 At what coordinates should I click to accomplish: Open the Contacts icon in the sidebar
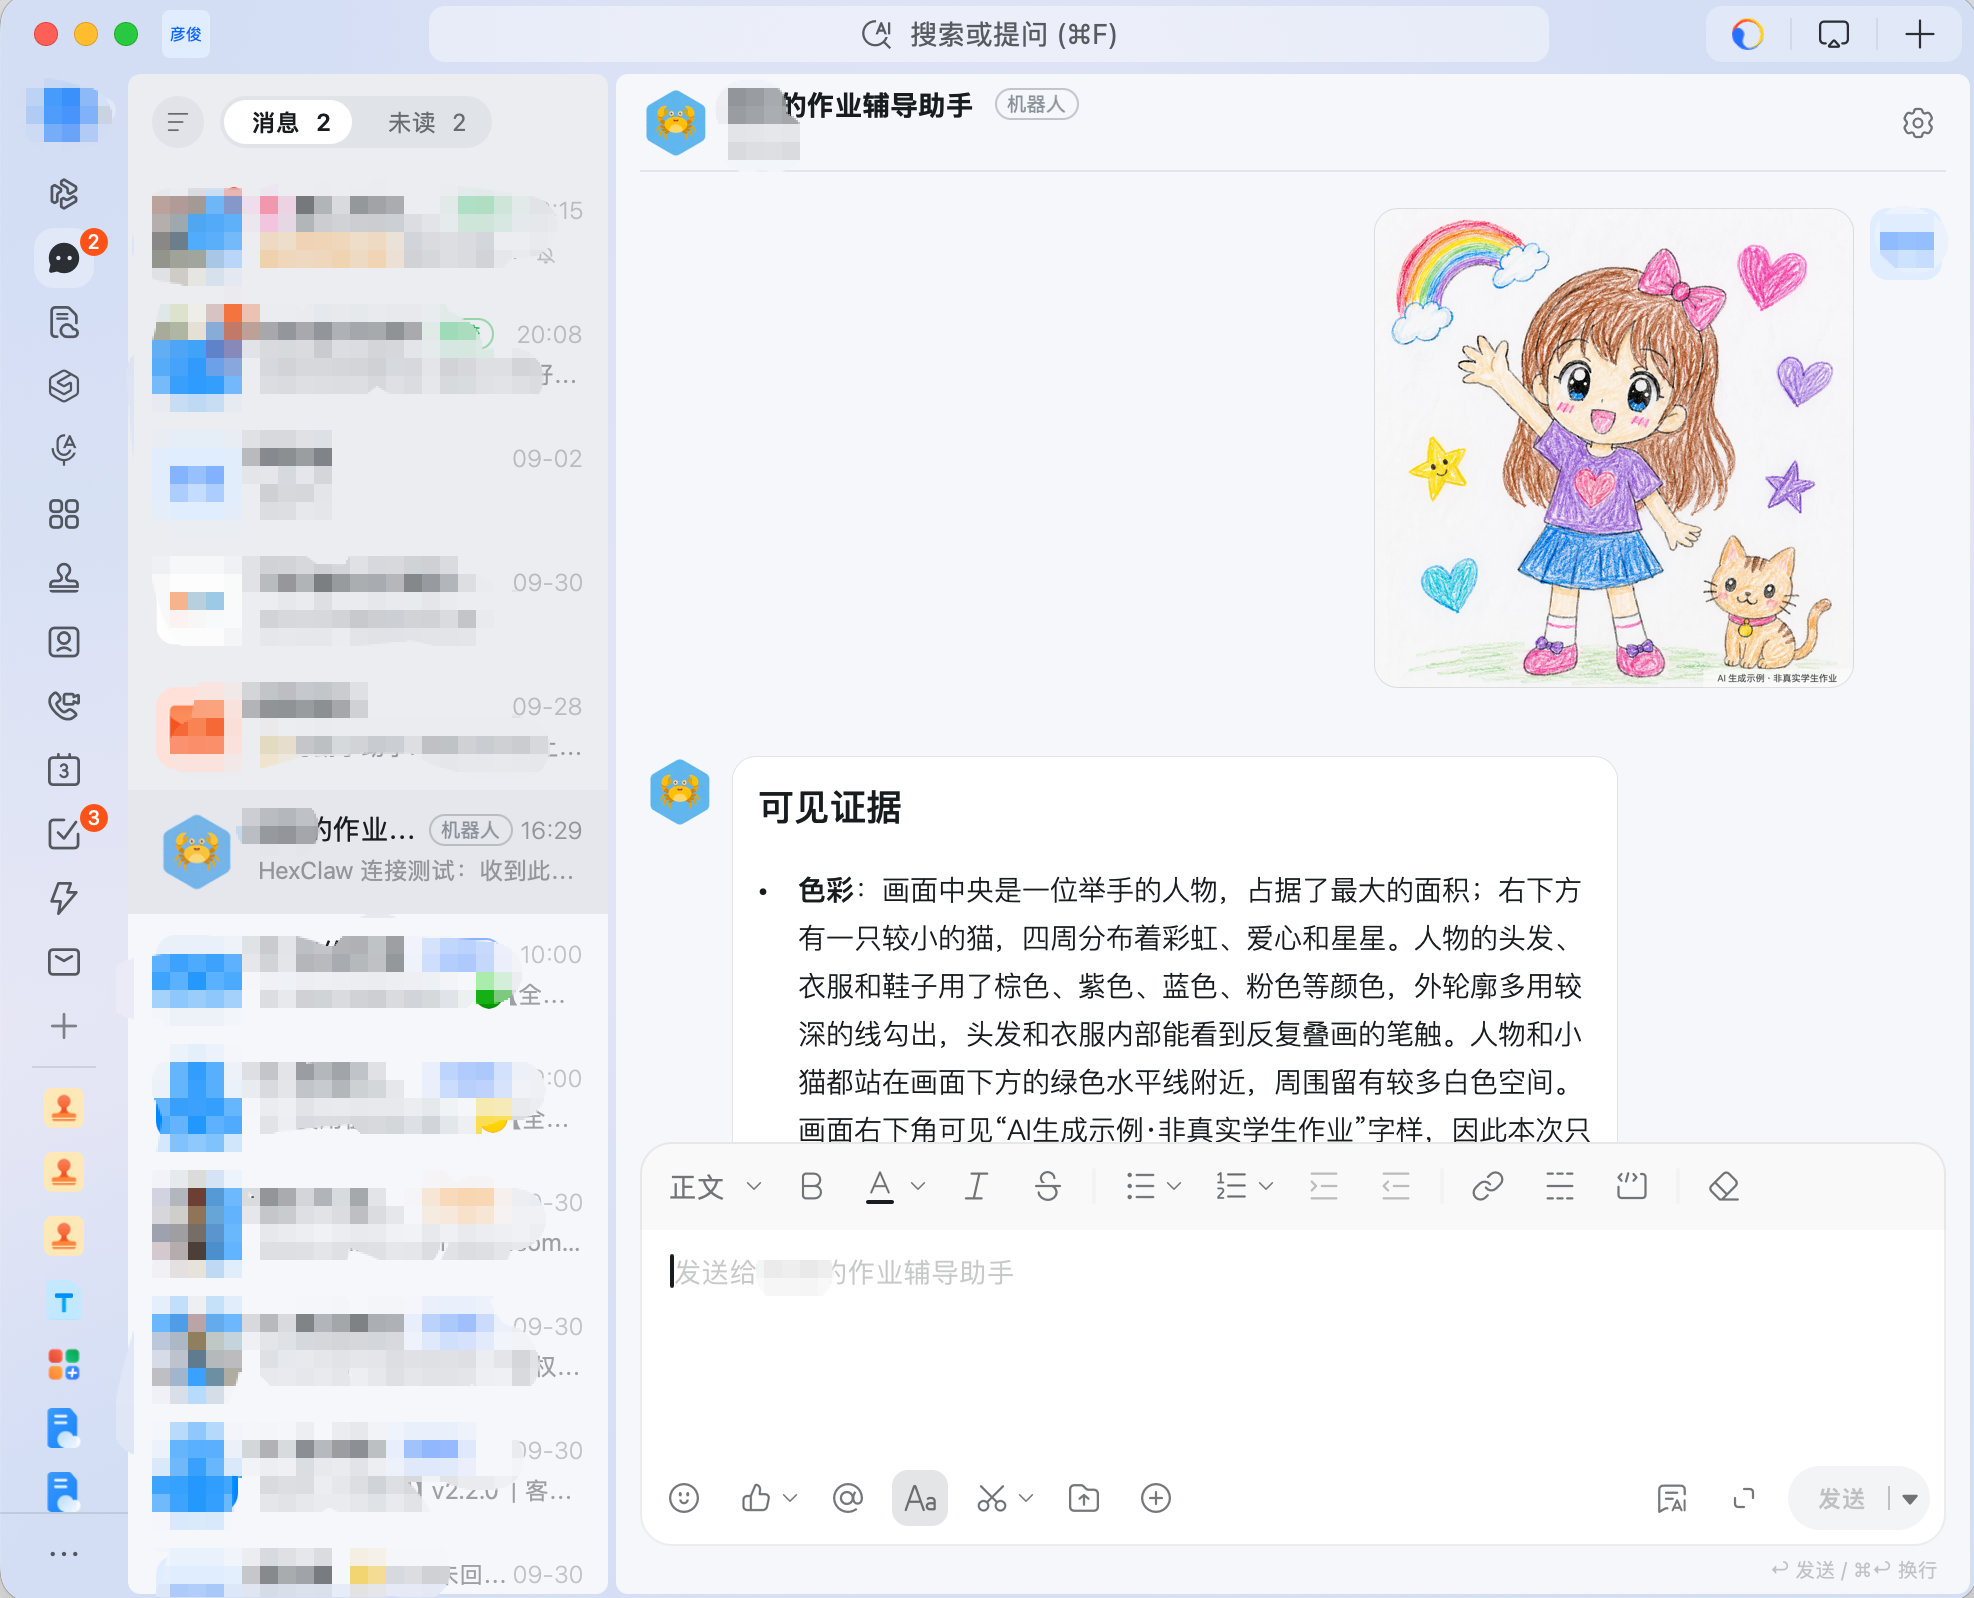pos(64,642)
